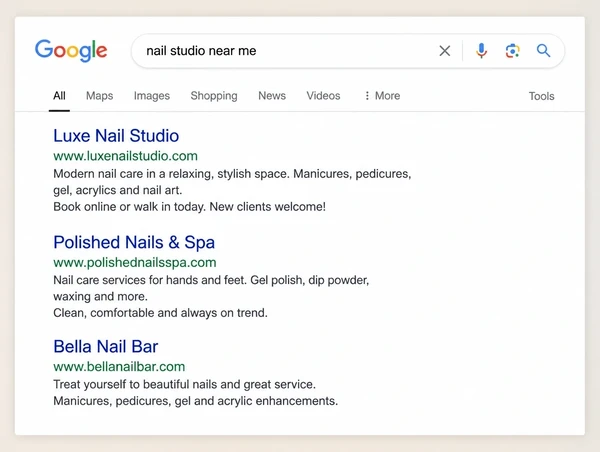Go to the Videos tab
The height and width of the screenshot is (452, 600).
(x=323, y=96)
